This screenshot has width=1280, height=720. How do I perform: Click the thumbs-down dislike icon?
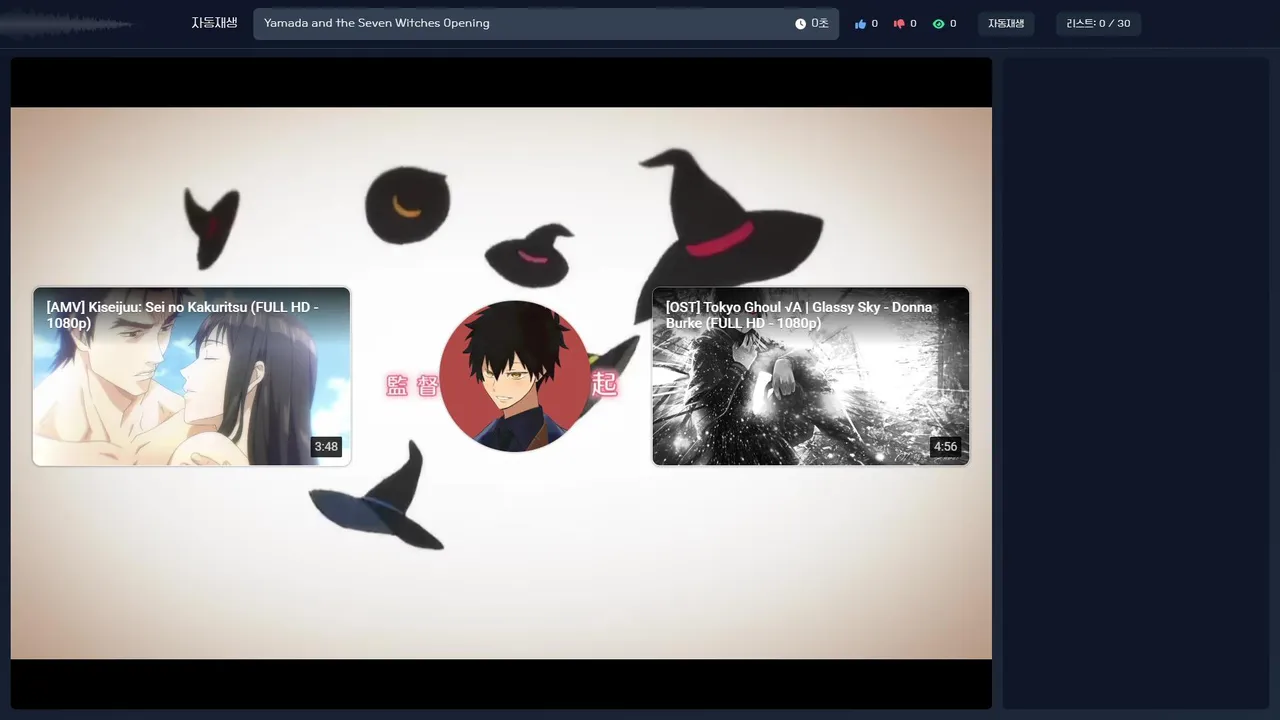[x=899, y=24]
